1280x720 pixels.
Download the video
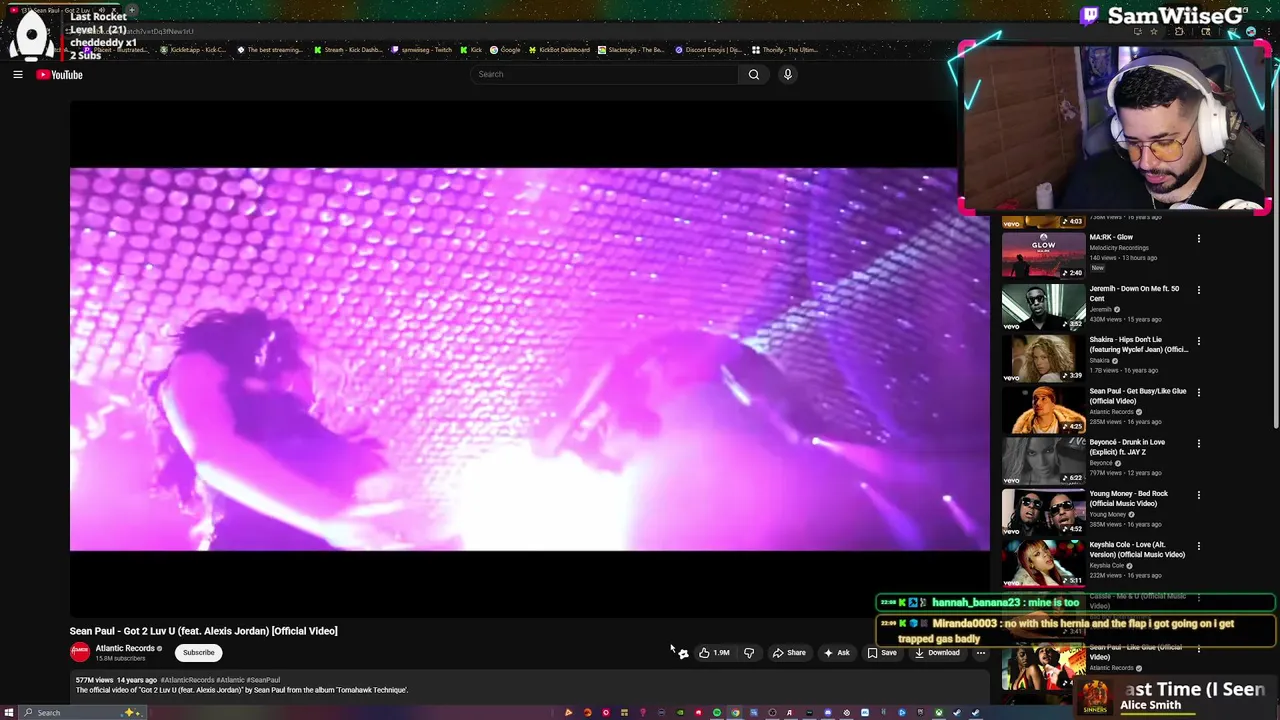[x=937, y=653]
